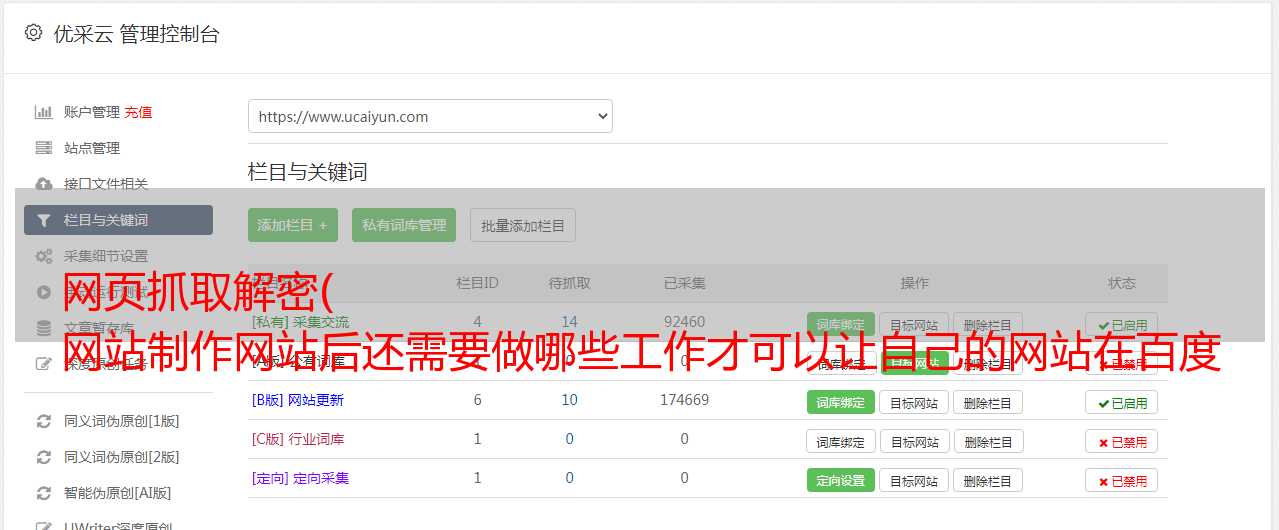
Task: Click the cloud upload icon for 接口文件相关
Action: tap(44, 184)
